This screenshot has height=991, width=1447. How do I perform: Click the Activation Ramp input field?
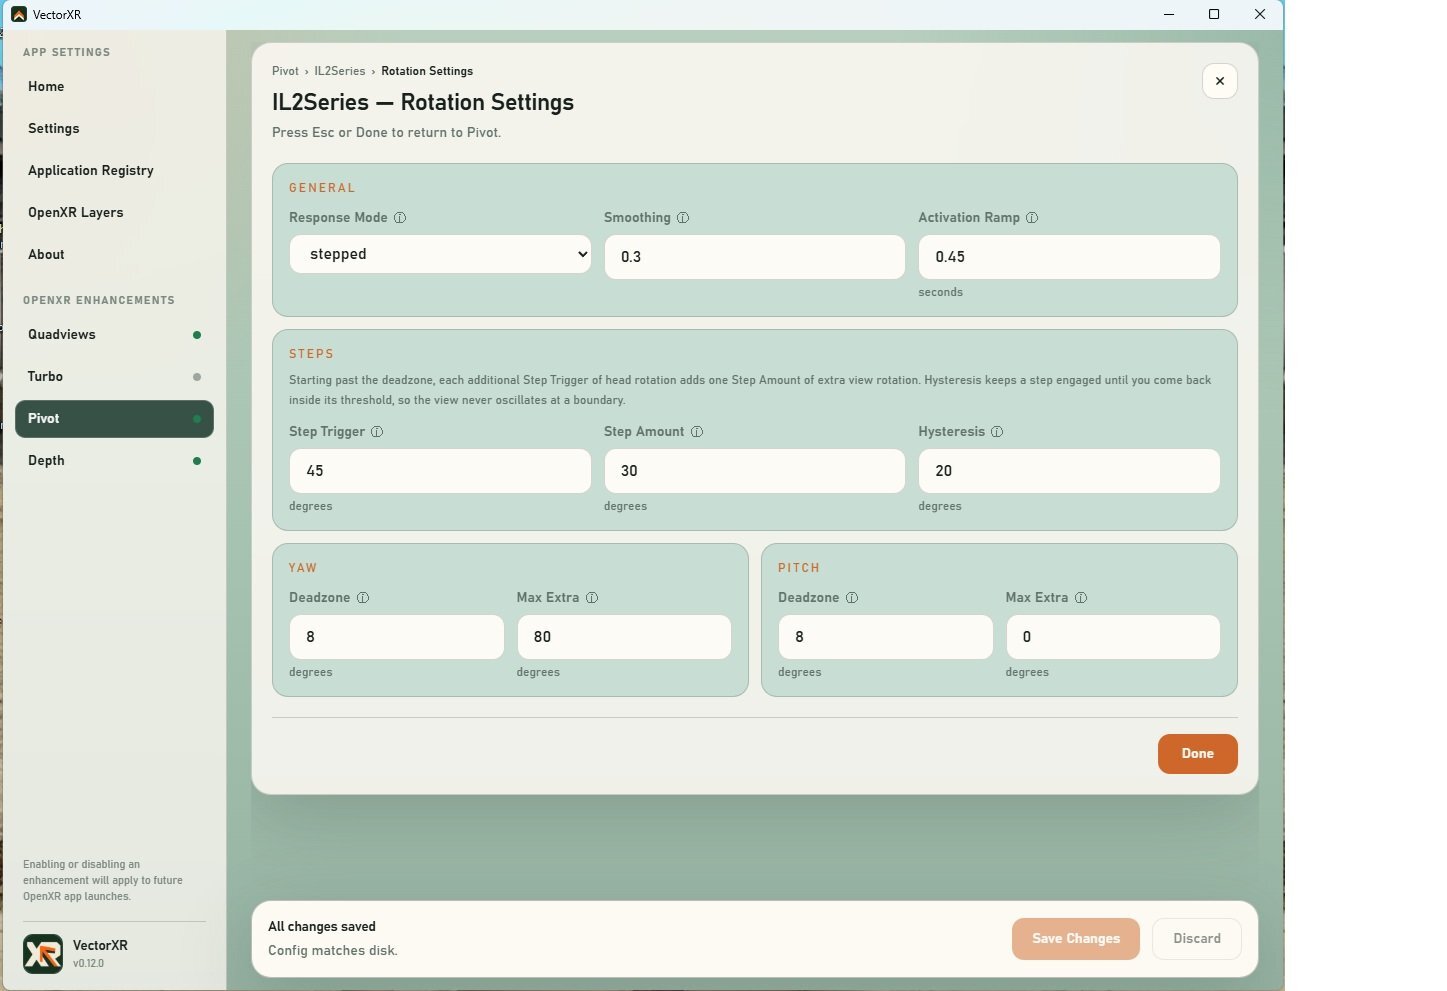point(1069,257)
